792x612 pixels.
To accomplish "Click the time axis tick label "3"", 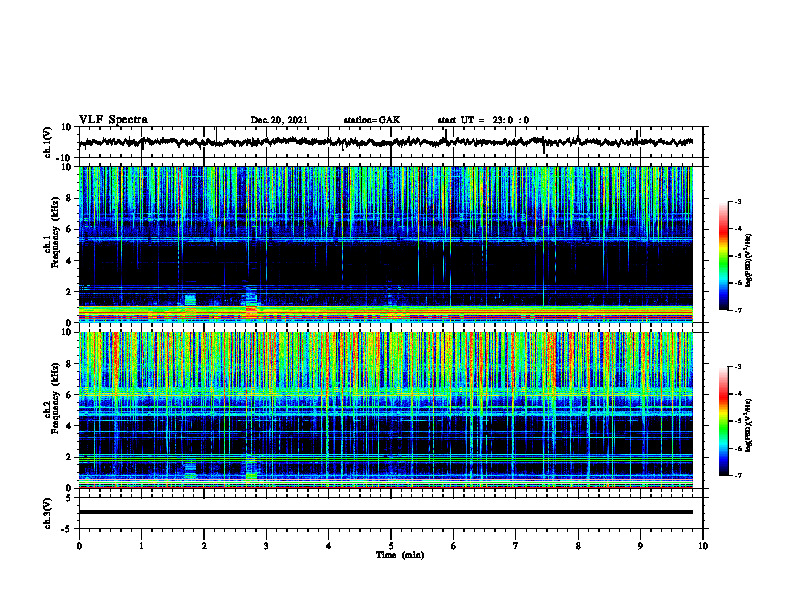I will pos(266,546).
